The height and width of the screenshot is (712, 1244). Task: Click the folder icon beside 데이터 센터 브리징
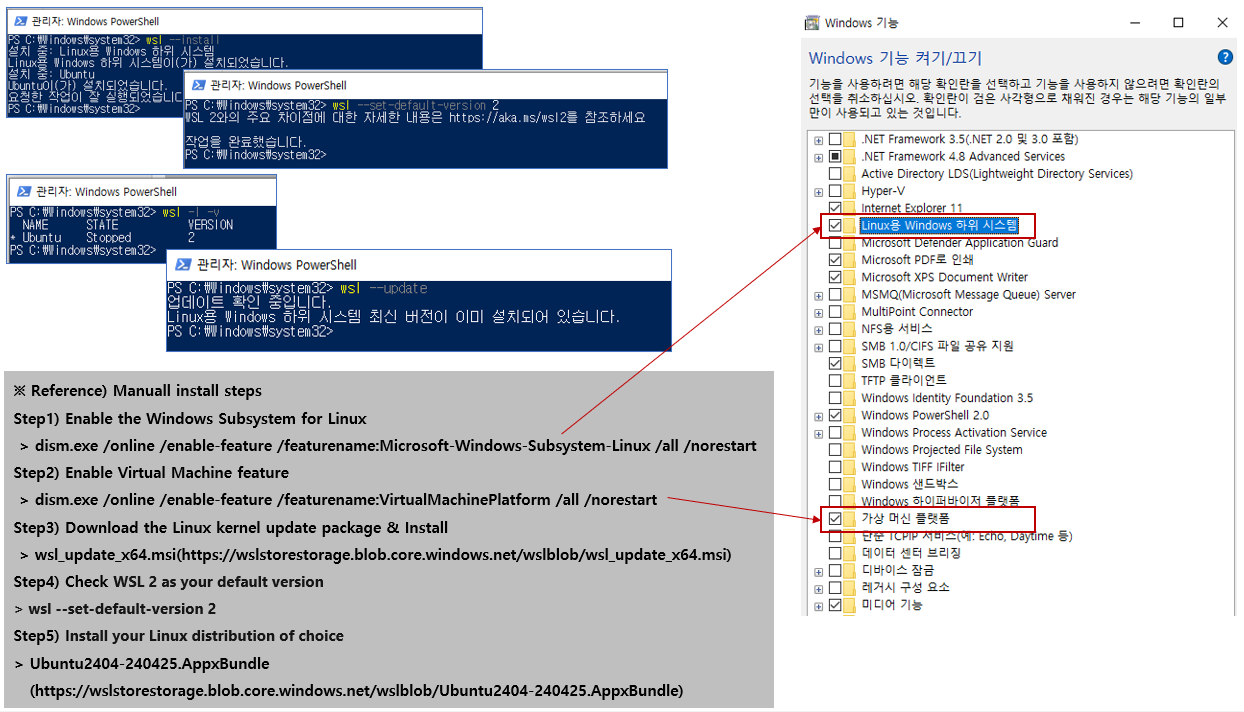tap(850, 553)
